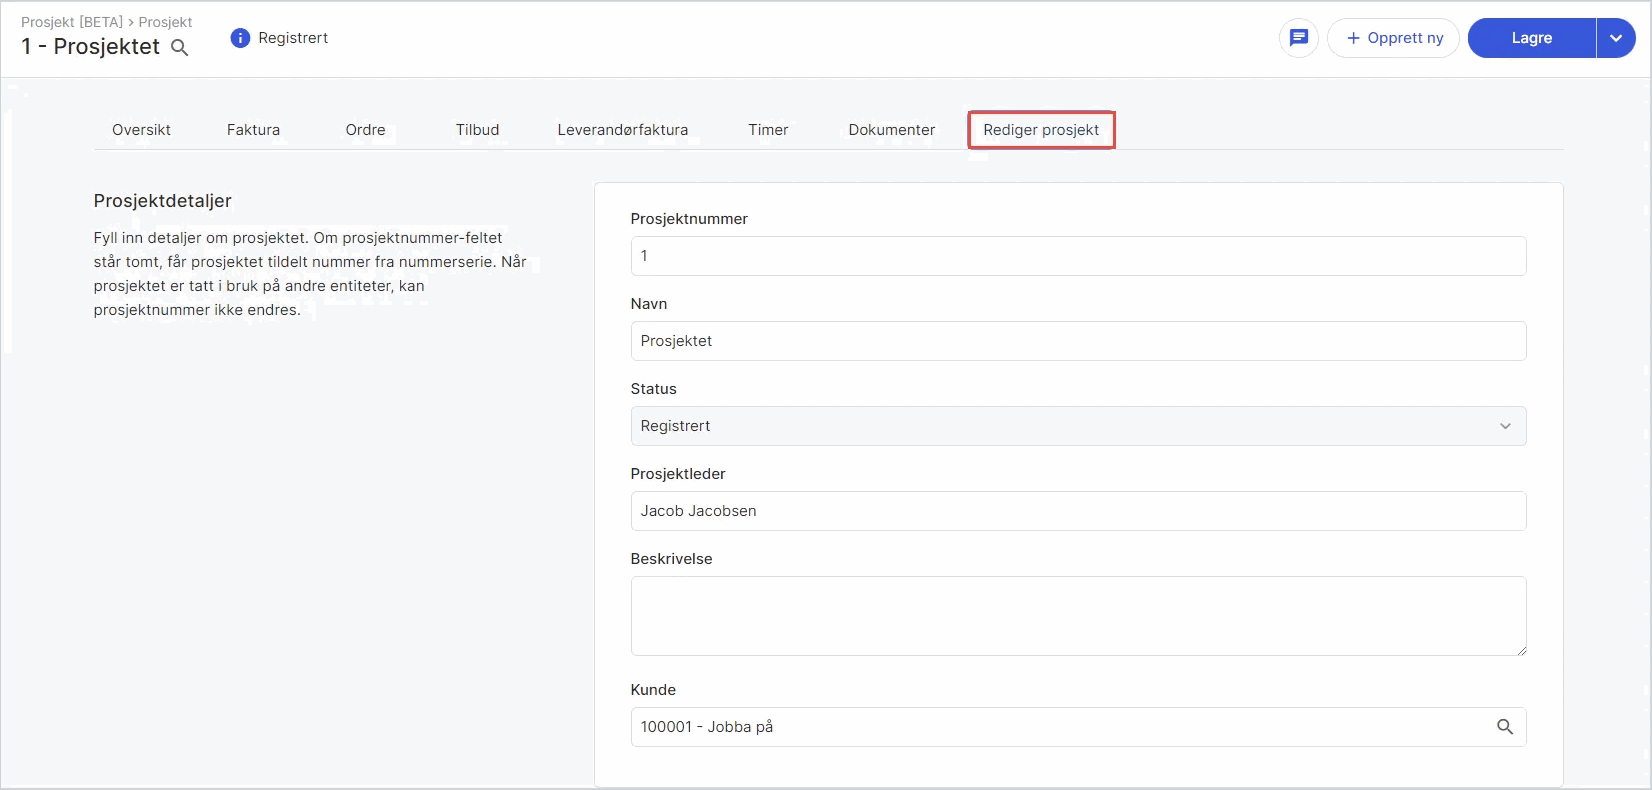Open the Faktura tab
Image resolution: width=1652 pixels, height=790 pixels.
253,130
